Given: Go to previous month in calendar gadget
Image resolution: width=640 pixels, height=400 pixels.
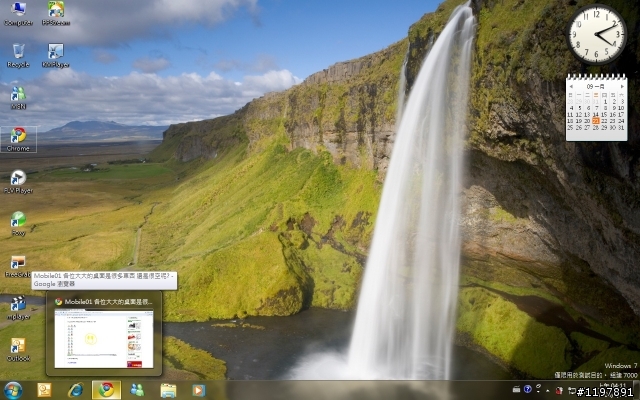Looking at the screenshot, I should click(x=571, y=87).
